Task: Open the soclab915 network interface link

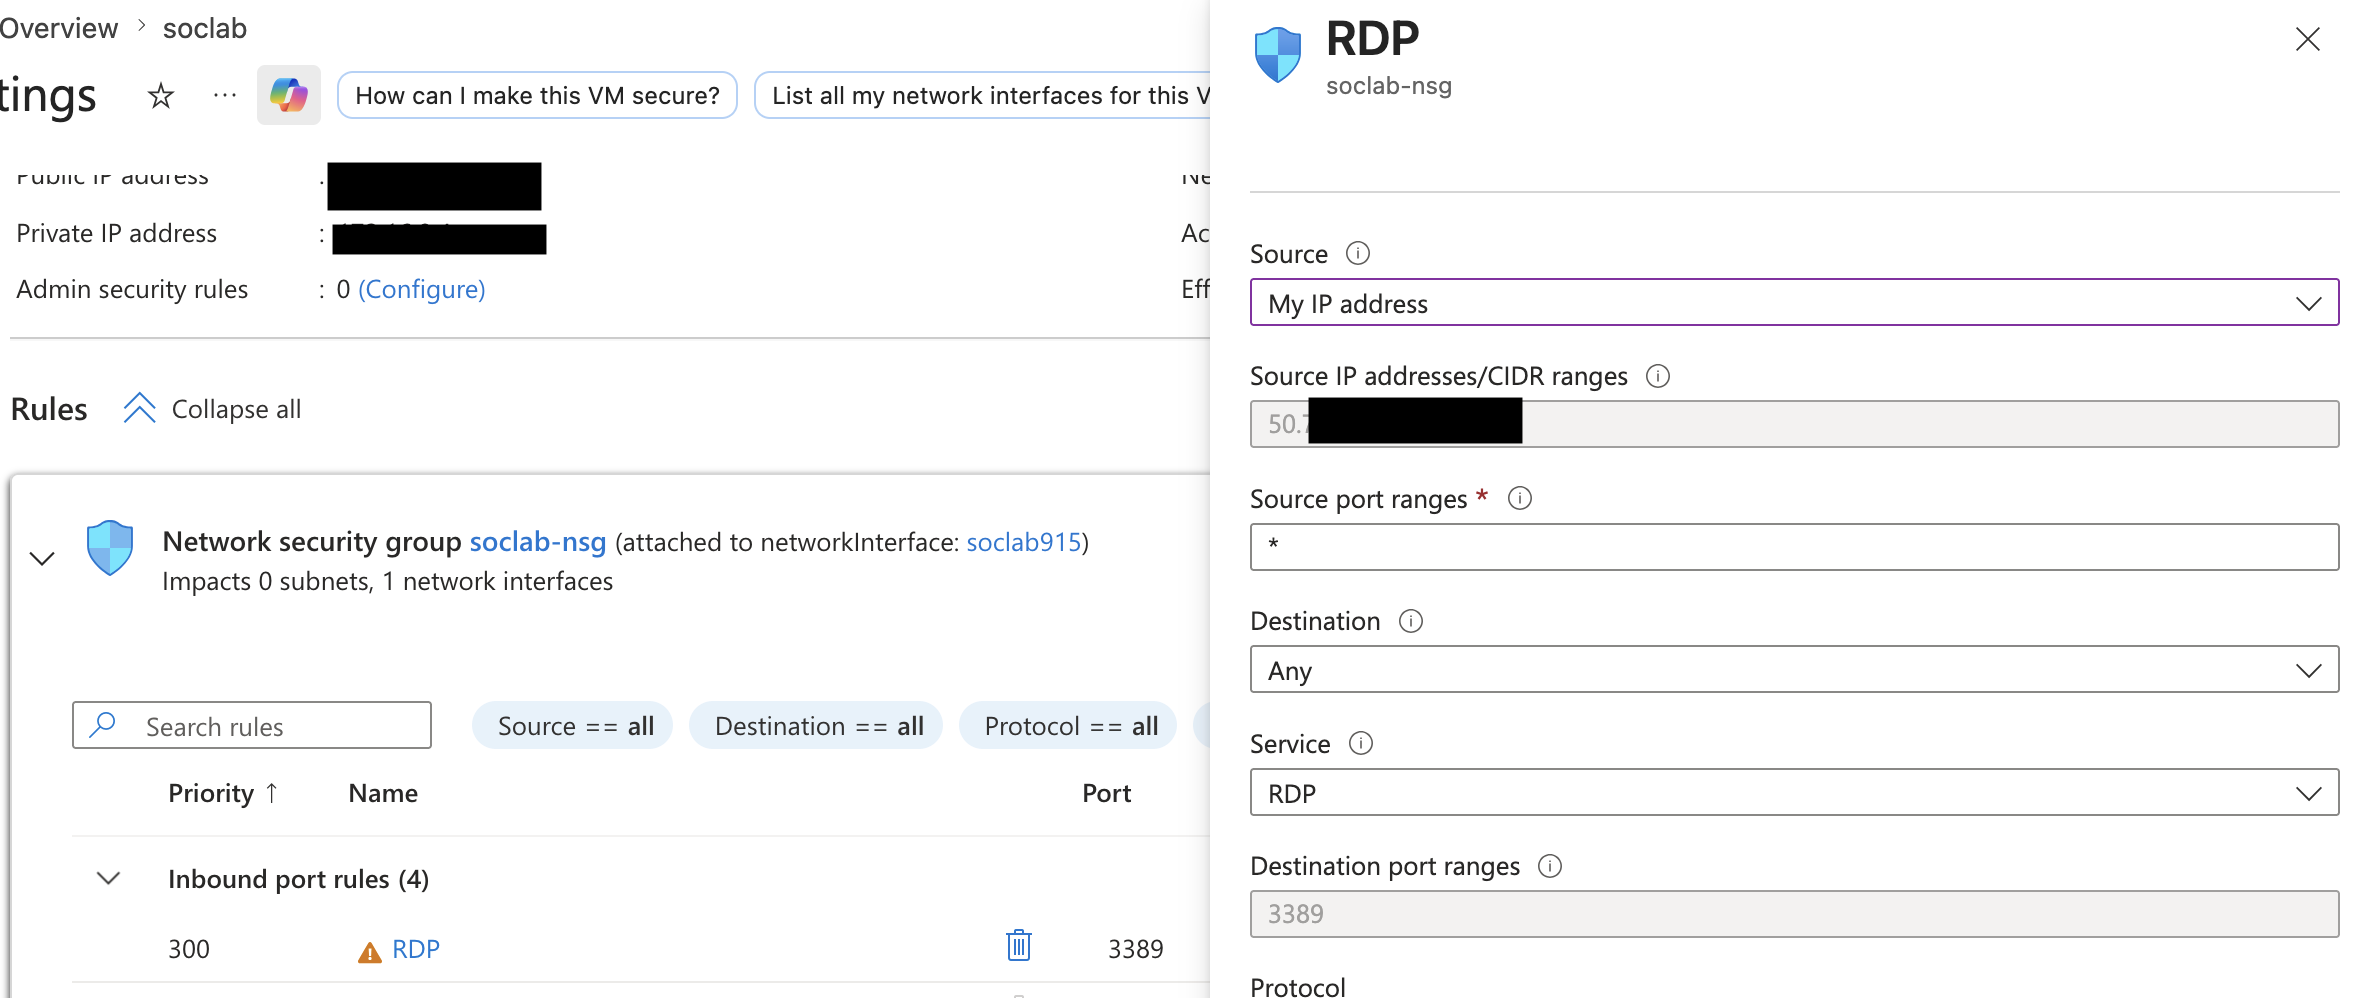Action: 1024,541
